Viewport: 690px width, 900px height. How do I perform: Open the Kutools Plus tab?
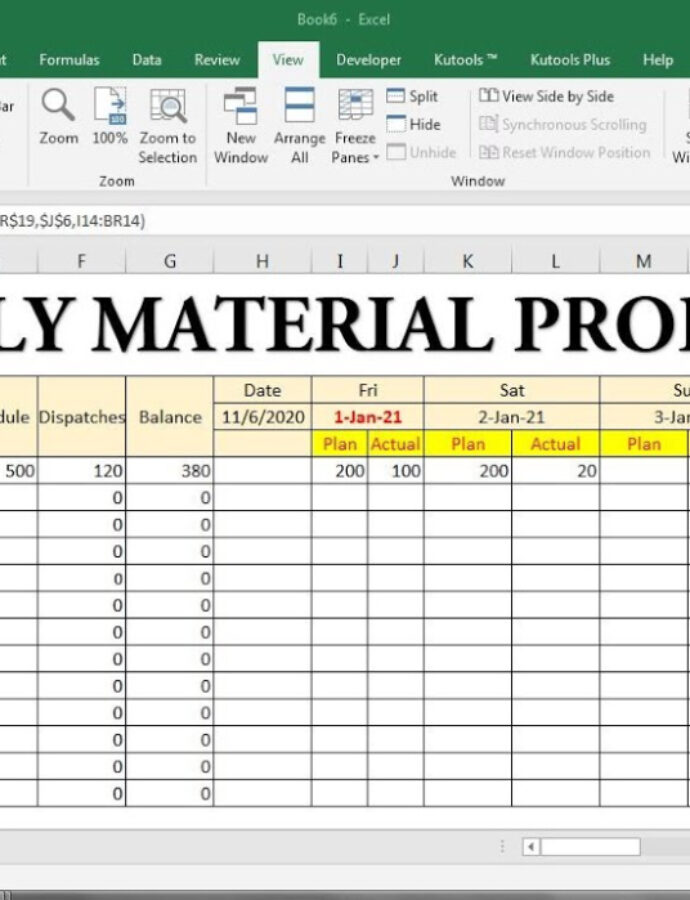[570, 60]
